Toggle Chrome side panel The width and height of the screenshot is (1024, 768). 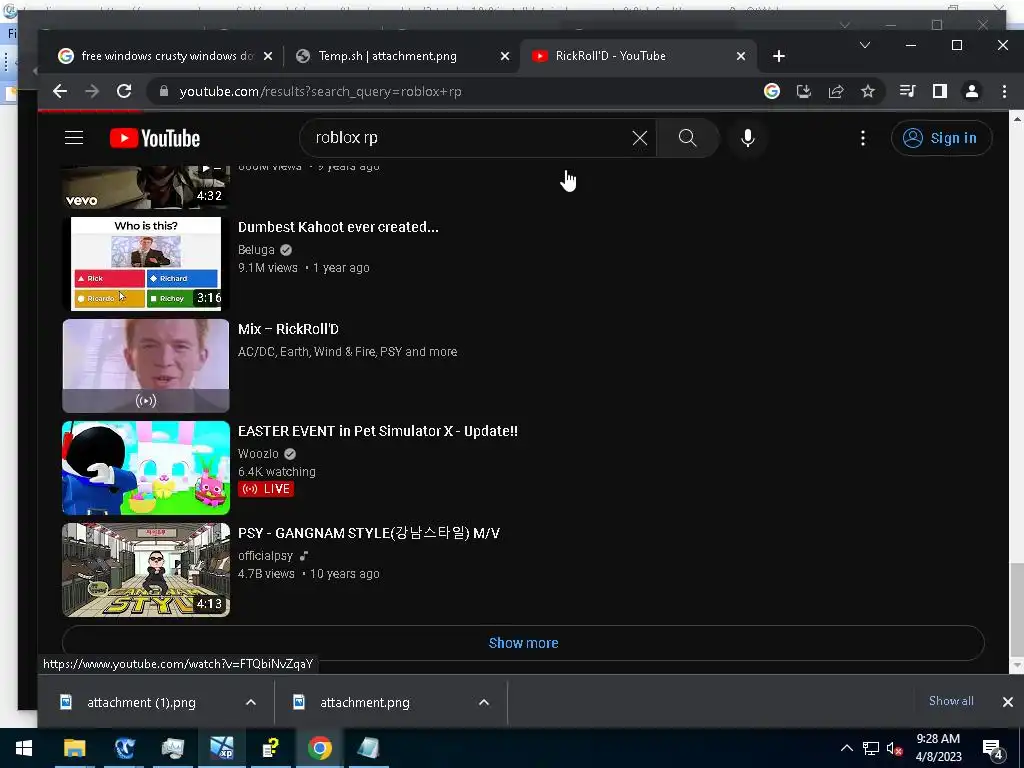point(940,91)
